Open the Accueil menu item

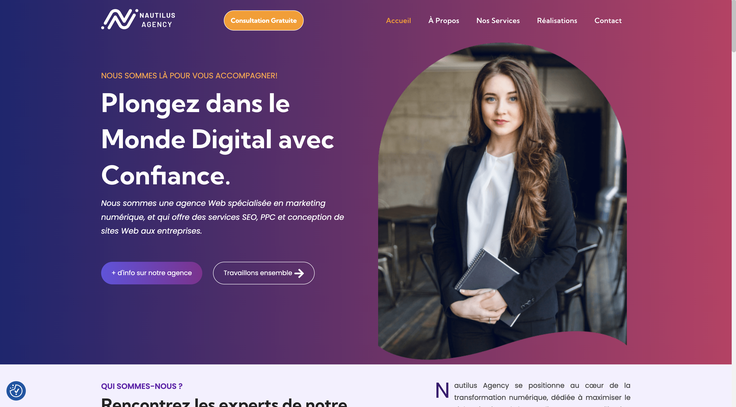(x=399, y=21)
